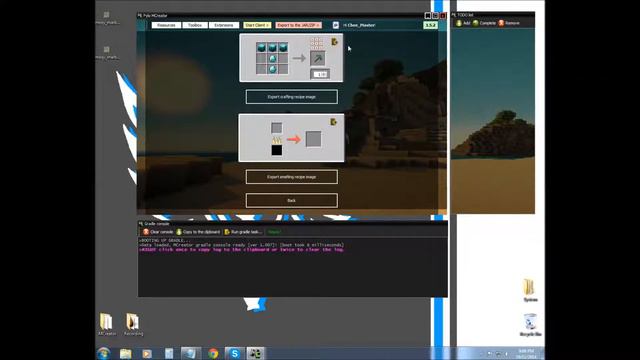Screen dimensions: 640x360
Task: Open the Resources menu in MCreator
Action: coord(166,25)
